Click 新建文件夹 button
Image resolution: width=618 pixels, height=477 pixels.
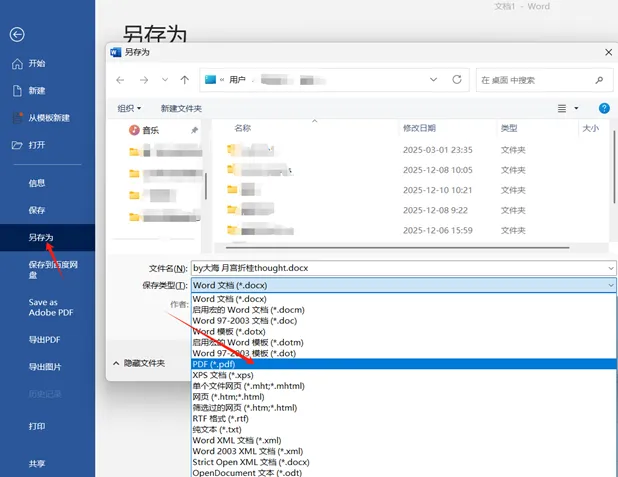181,108
